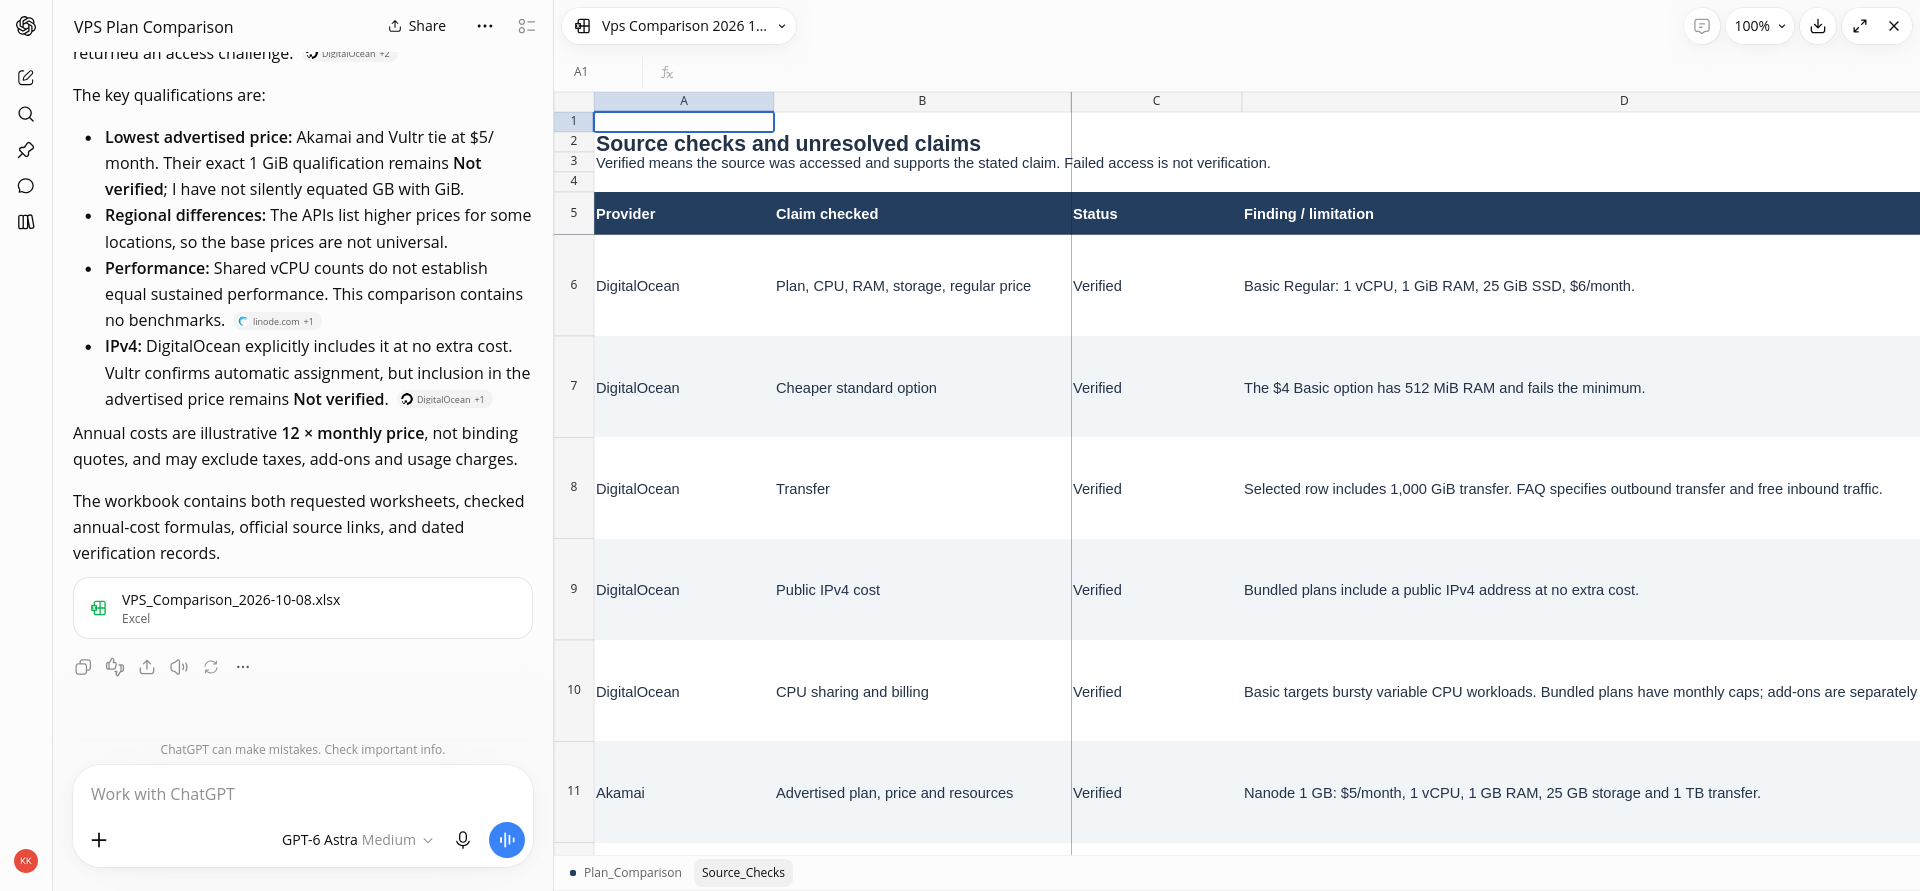This screenshot has height=891, width=1920.
Task: Toggle the chat outline panel icon
Action: 527,26
